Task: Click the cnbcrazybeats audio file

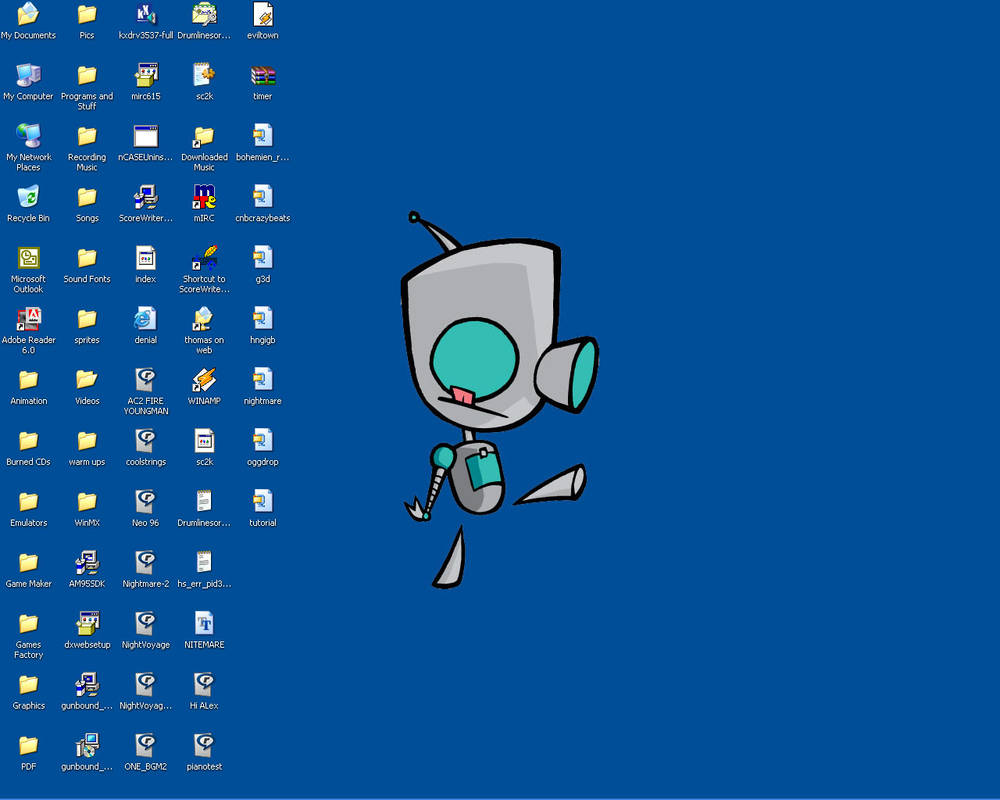Action: [x=263, y=204]
